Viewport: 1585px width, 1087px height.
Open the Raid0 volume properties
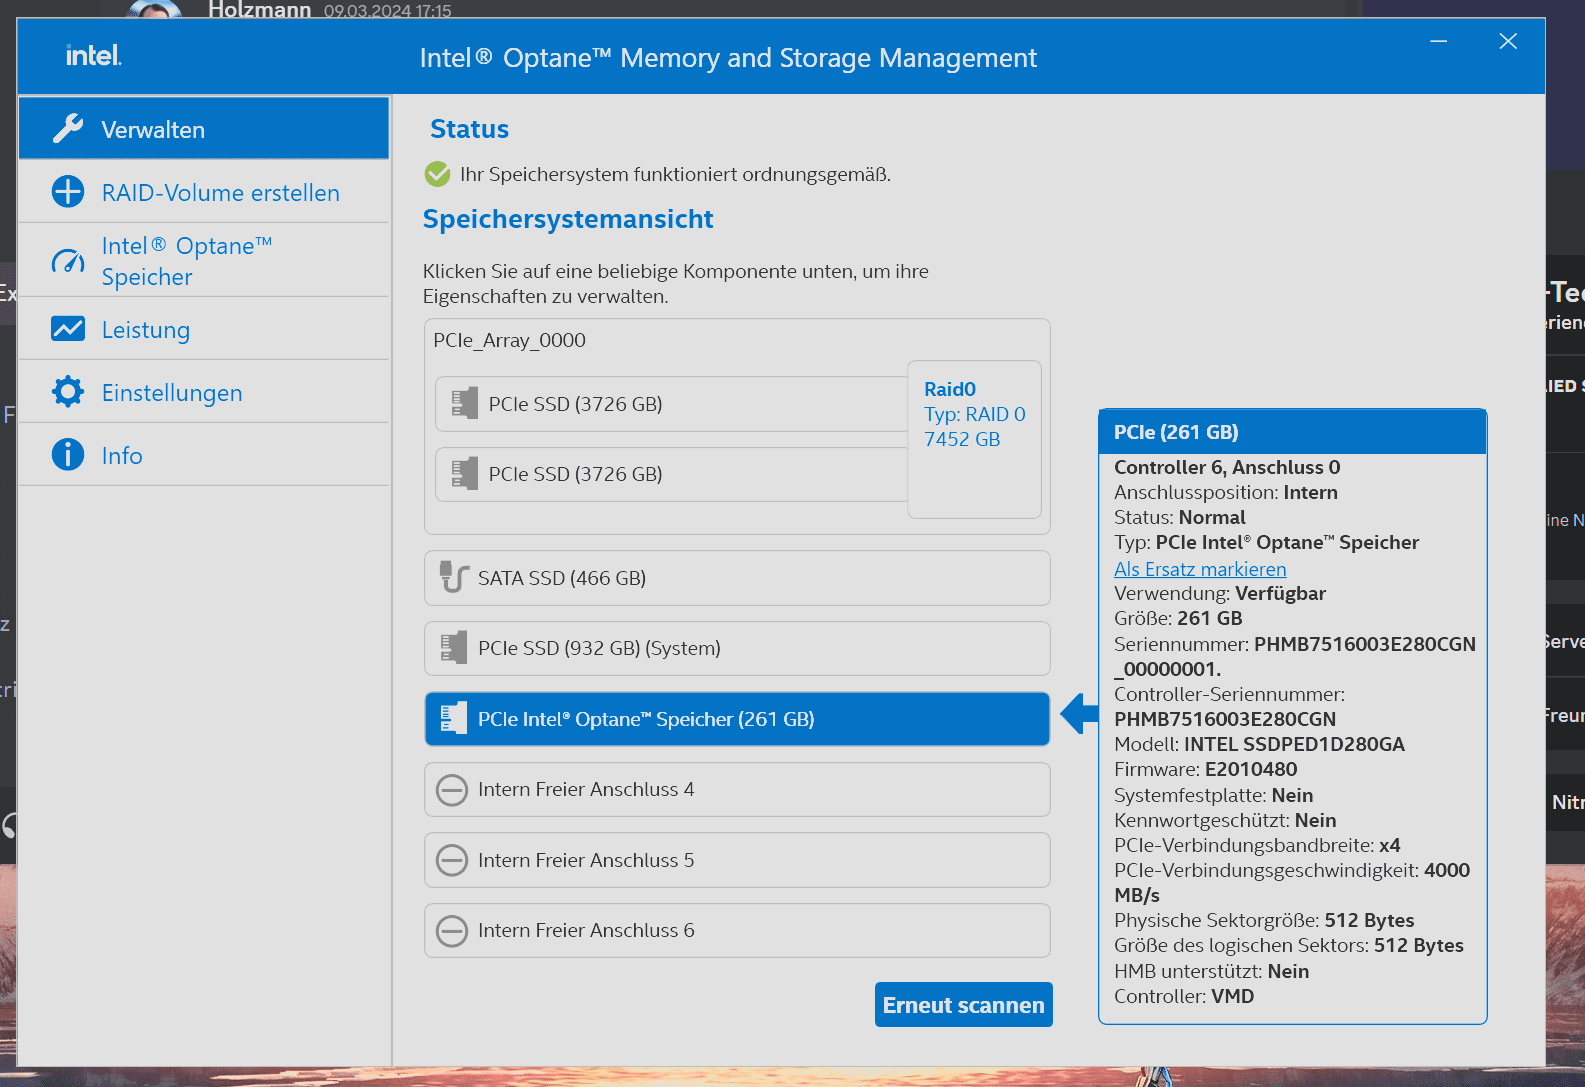[975, 438]
